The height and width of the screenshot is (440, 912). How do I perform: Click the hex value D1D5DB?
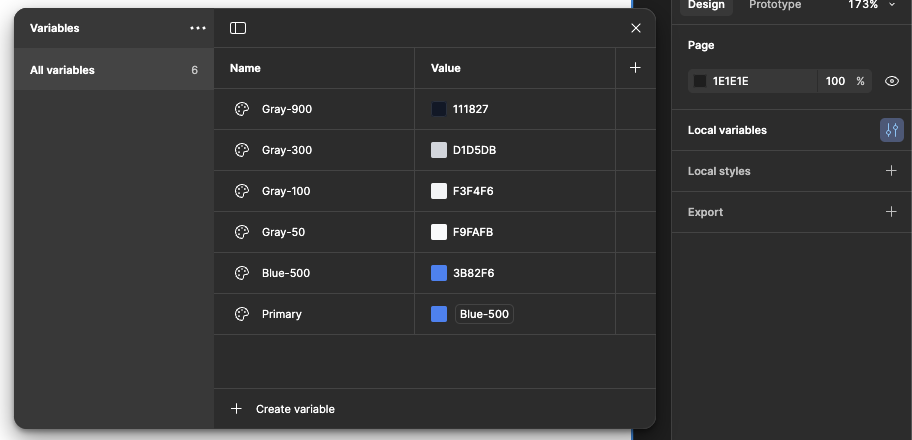click(x=475, y=150)
